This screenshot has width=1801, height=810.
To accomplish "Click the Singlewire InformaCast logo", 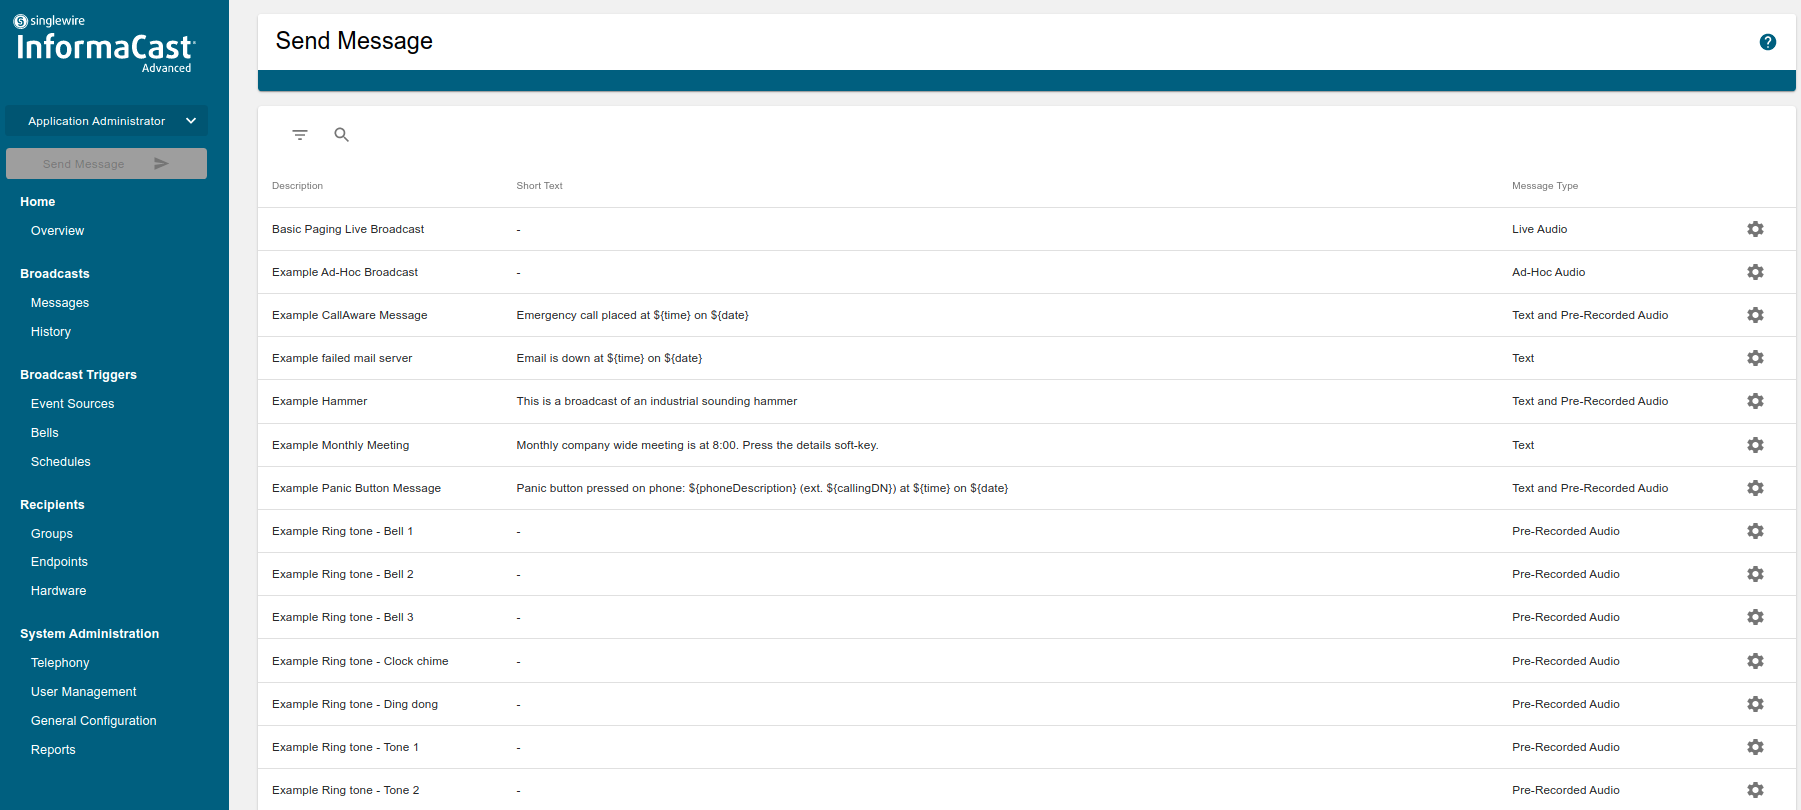I will pyautogui.click(x=104, y=45).
